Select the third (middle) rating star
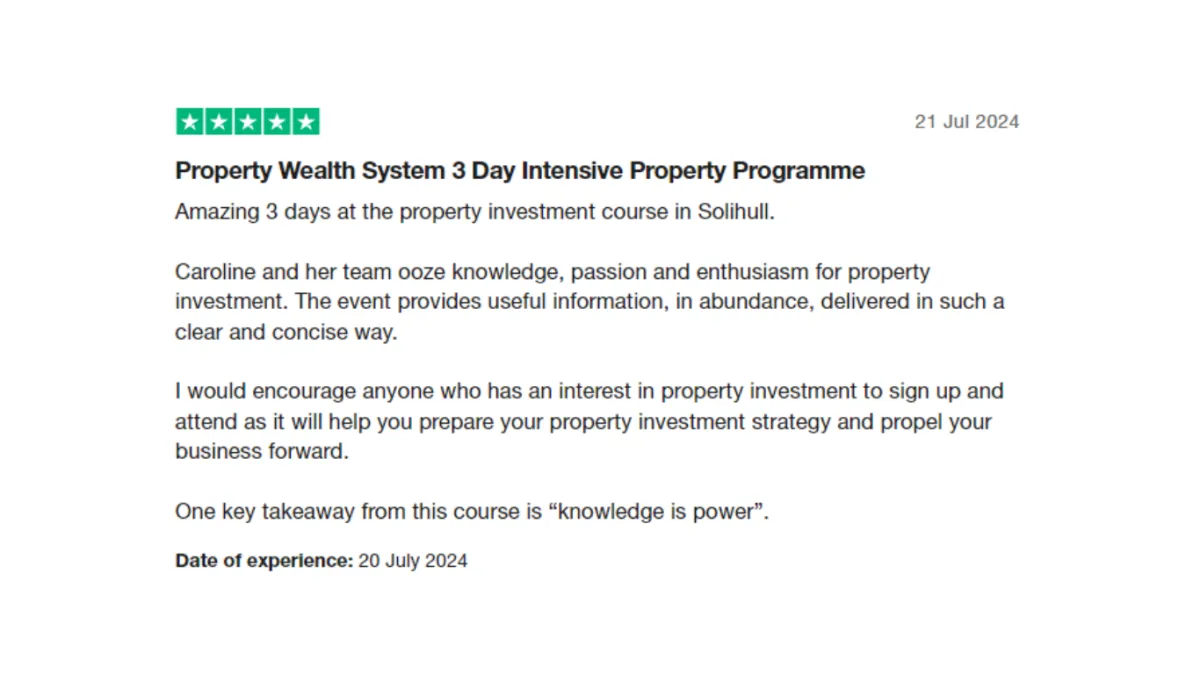This screenshot has height=674, width=1200. (x=248, y=122)
